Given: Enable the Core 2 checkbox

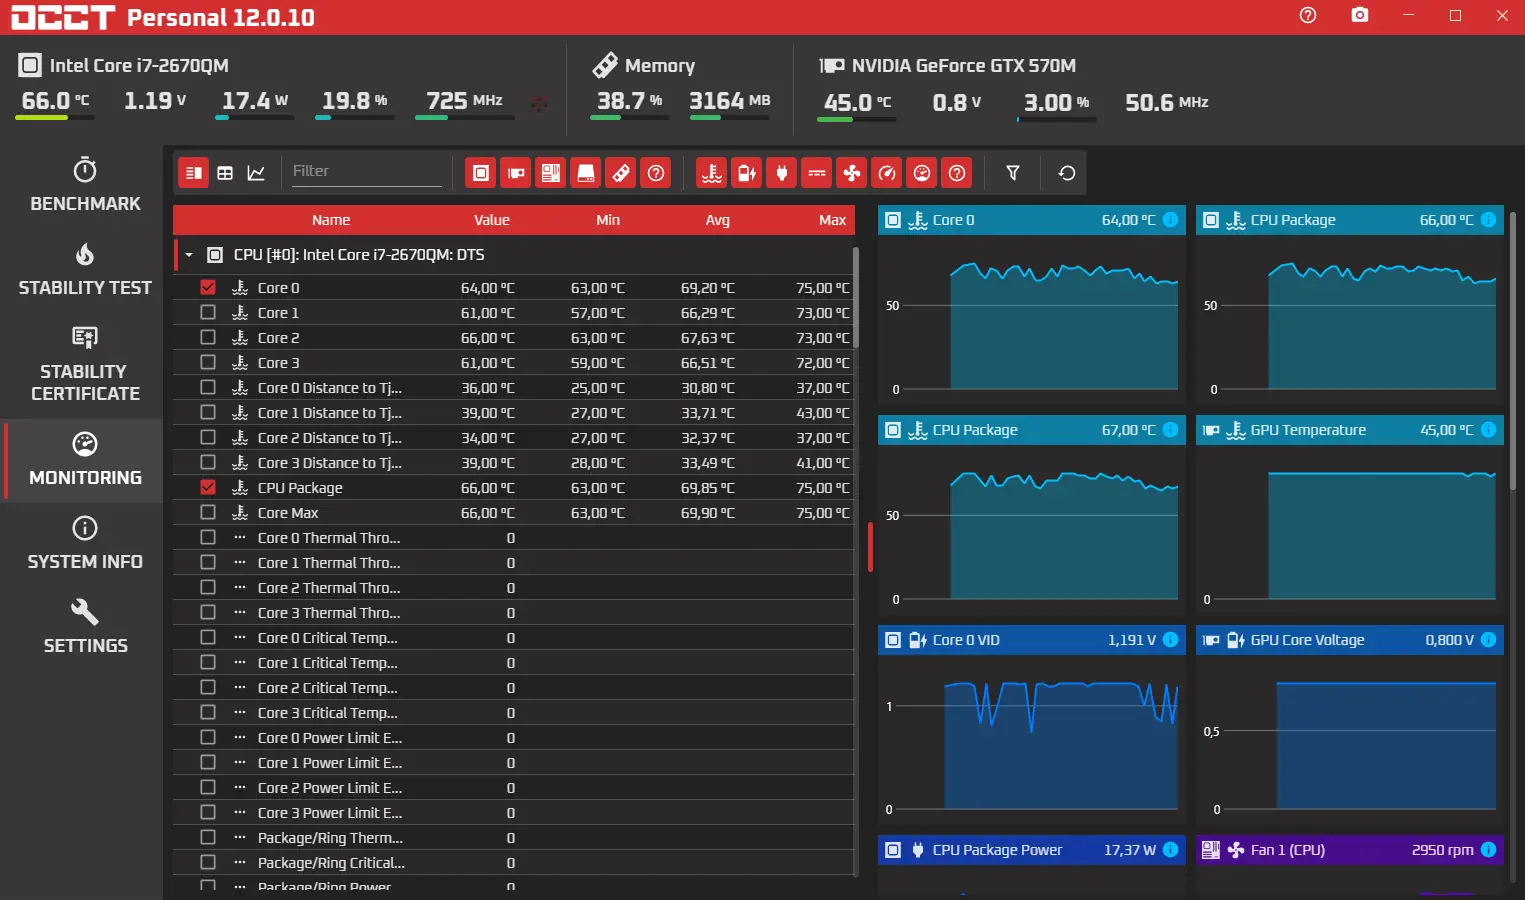Looking at the screenshot, I should tap(208, 337).
